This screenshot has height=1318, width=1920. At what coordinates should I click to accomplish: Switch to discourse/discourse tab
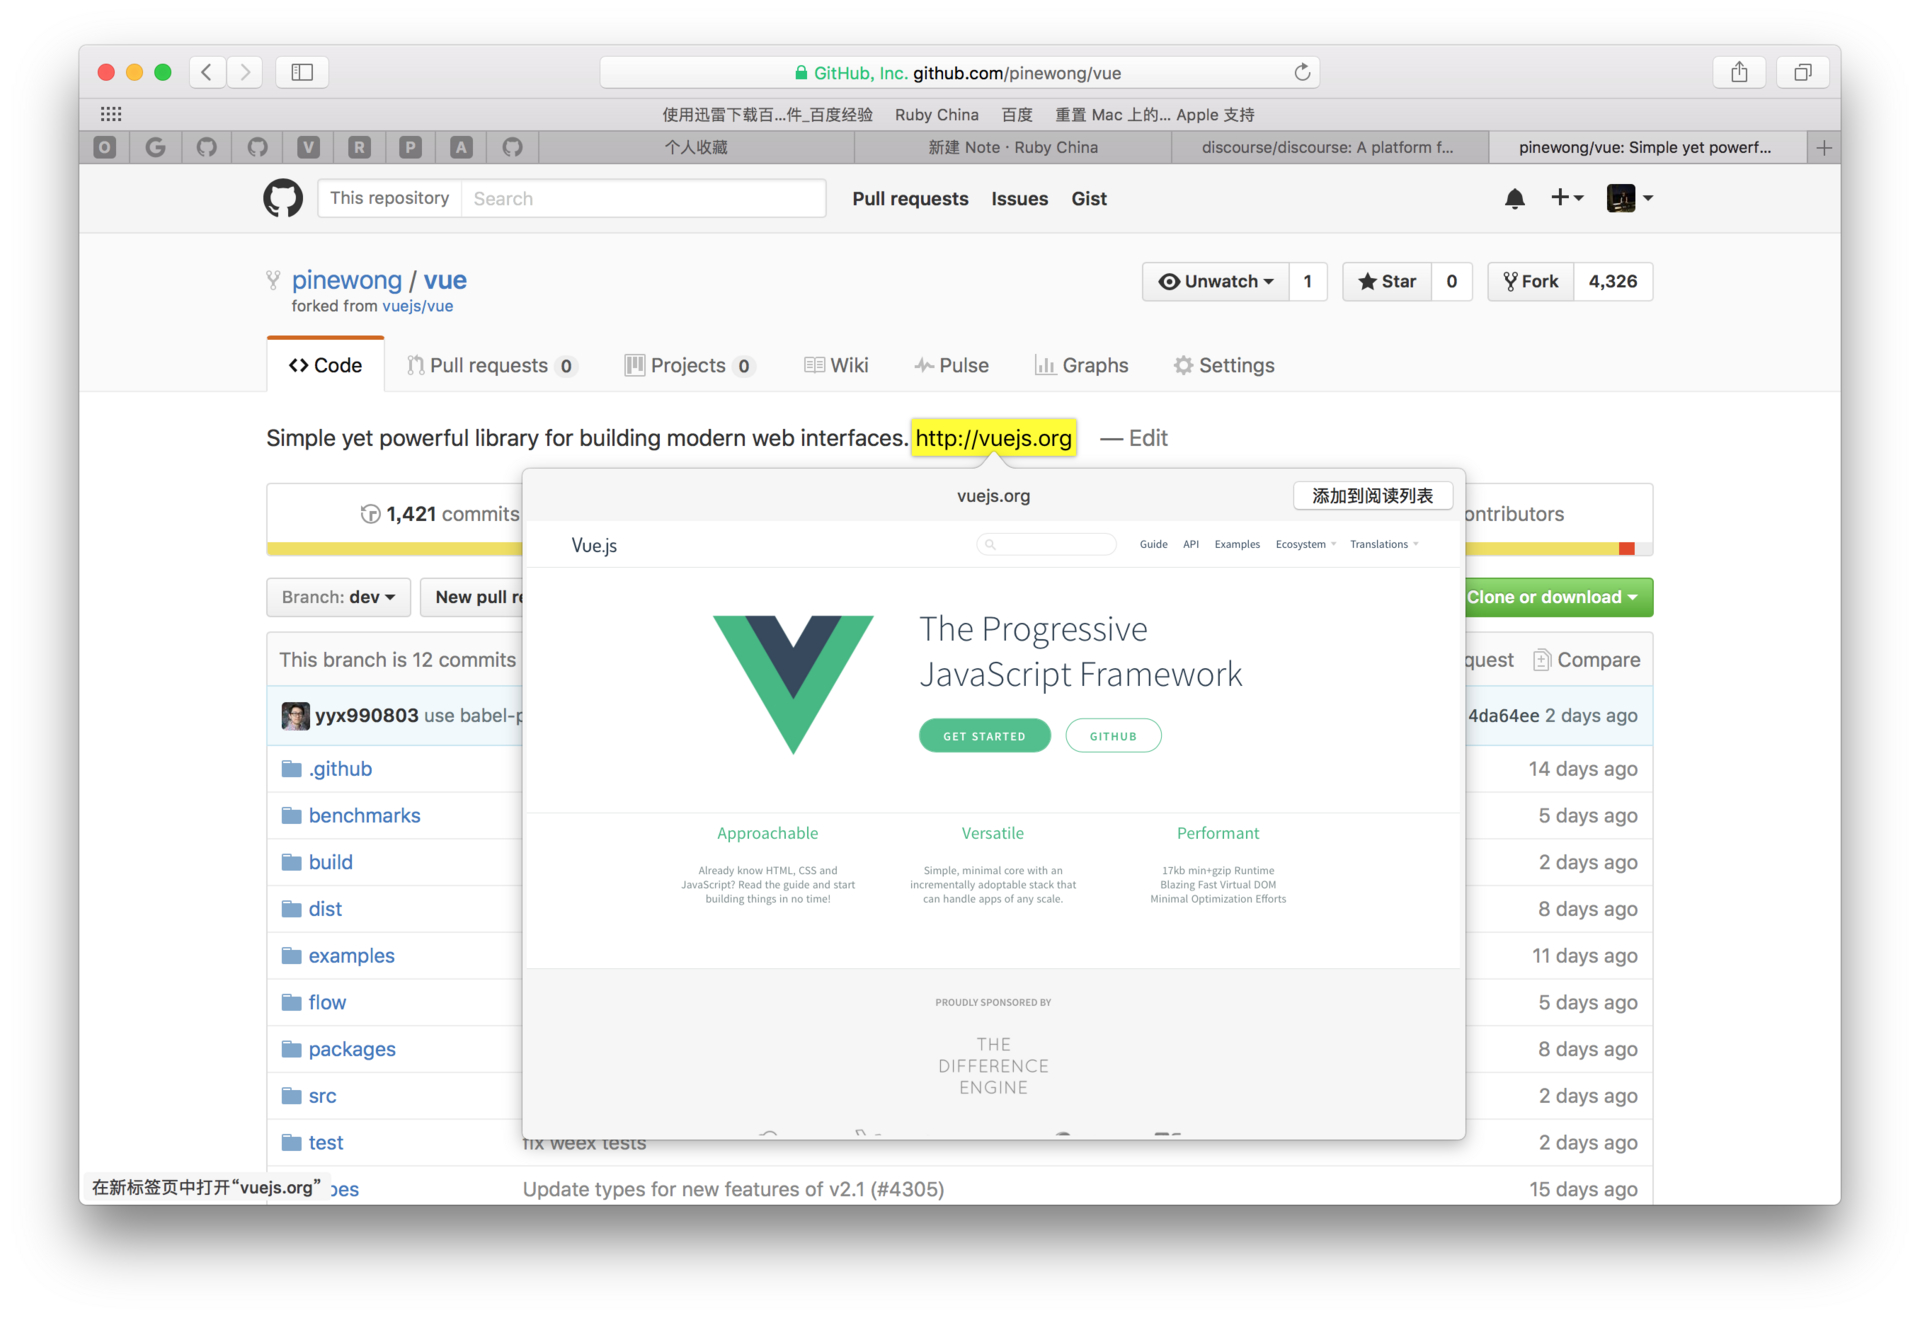click(x=1330, y=147)
